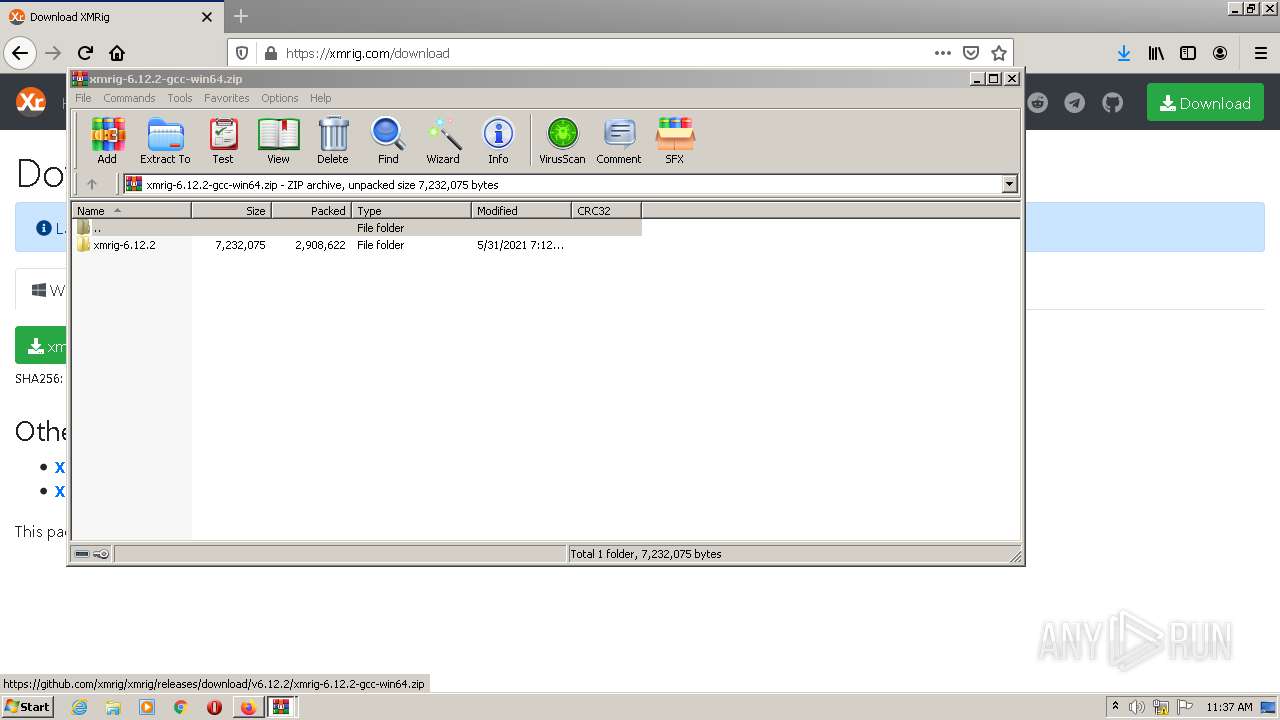Viewport: 1280px width, 720px height.
Task: Open site security padlock info
Action: [x=269, y=53]
